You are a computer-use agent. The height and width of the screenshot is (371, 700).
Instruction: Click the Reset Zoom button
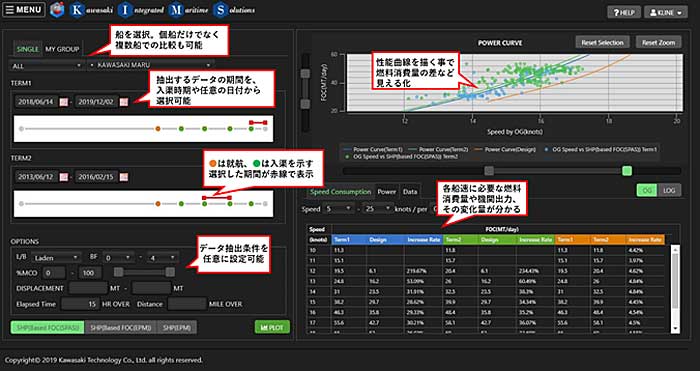(x=658, y=42)
